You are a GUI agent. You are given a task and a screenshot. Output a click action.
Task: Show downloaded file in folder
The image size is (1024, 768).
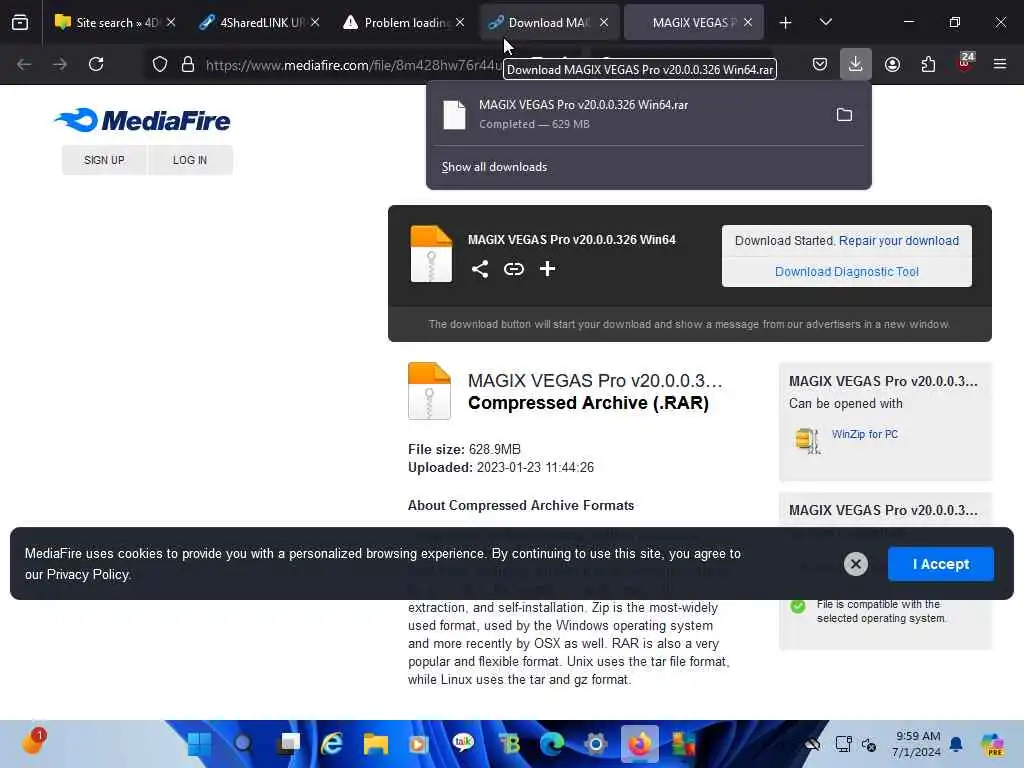(x=844, y=115)
